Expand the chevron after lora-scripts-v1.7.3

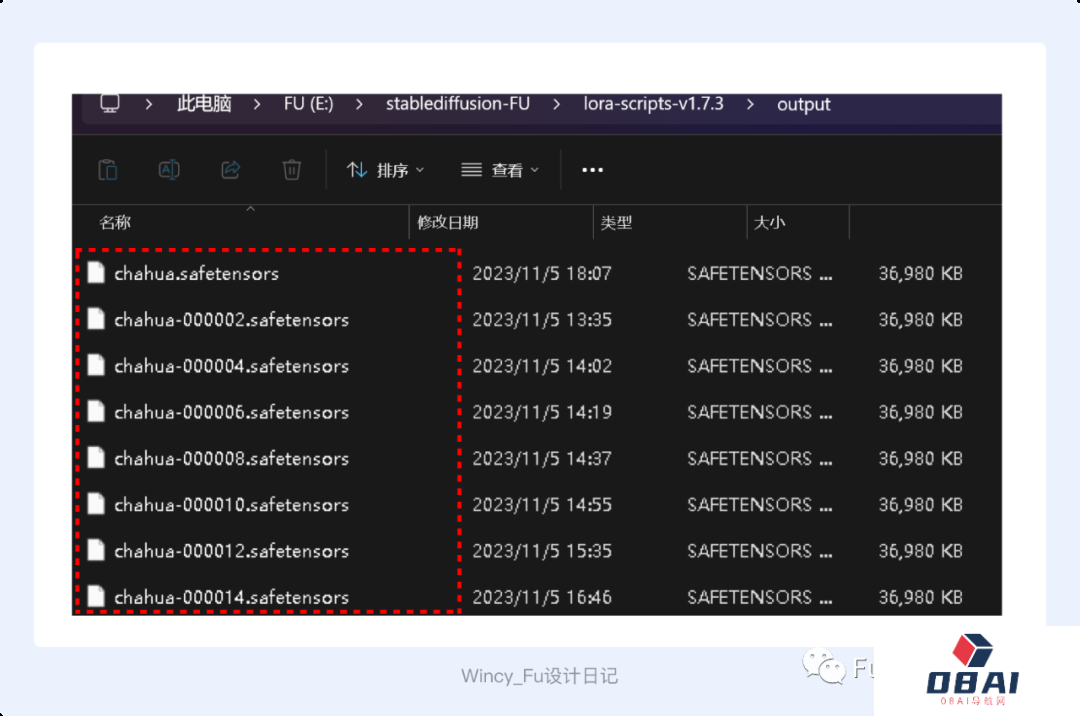pos(751,104)
